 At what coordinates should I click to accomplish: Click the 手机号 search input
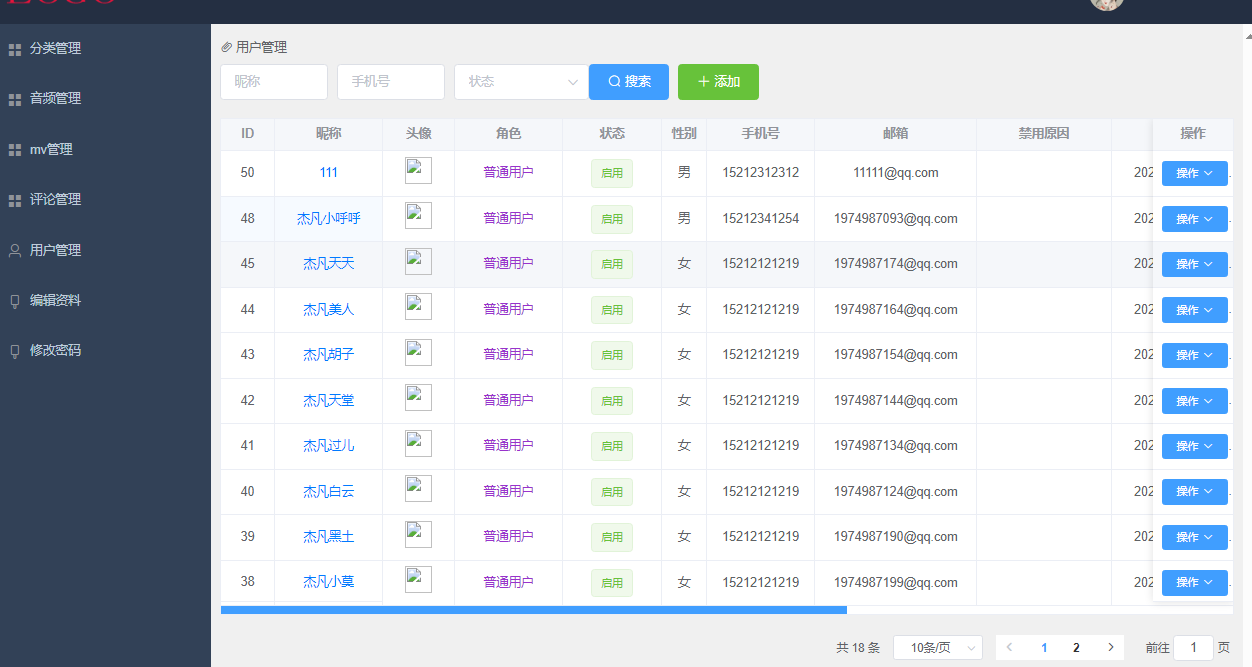[391, 82]
